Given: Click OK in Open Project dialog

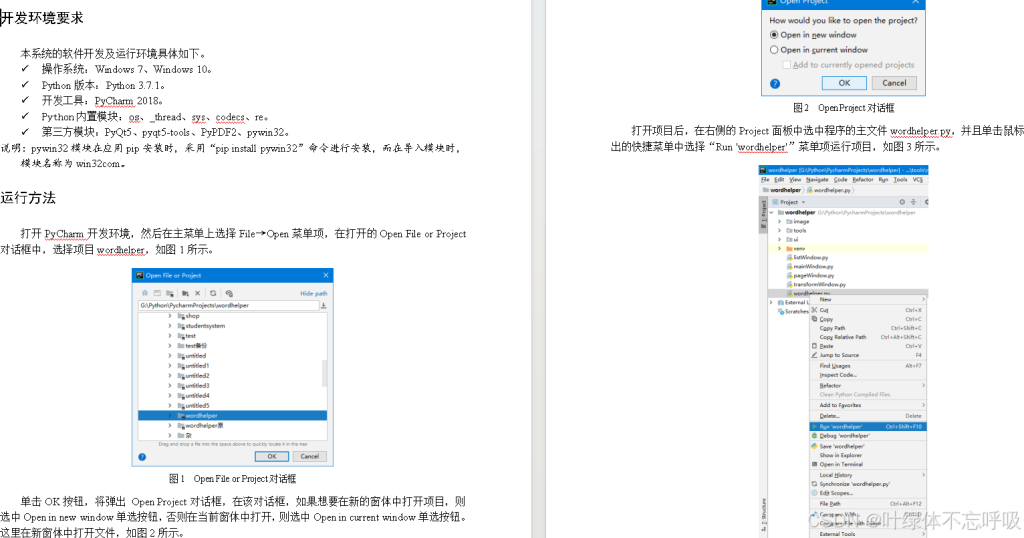Looking at the screenshot, I should coord(844,83).
